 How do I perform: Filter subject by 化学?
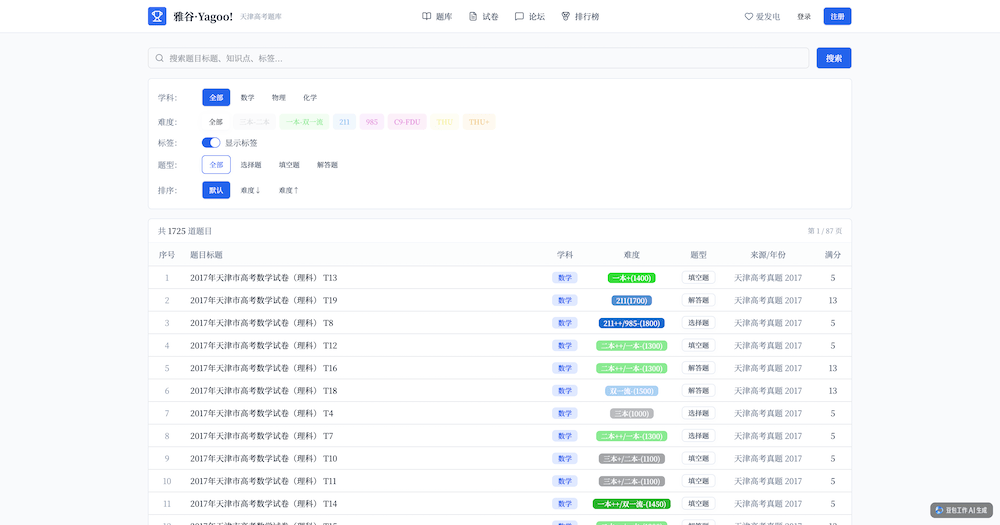pos(310,98)
